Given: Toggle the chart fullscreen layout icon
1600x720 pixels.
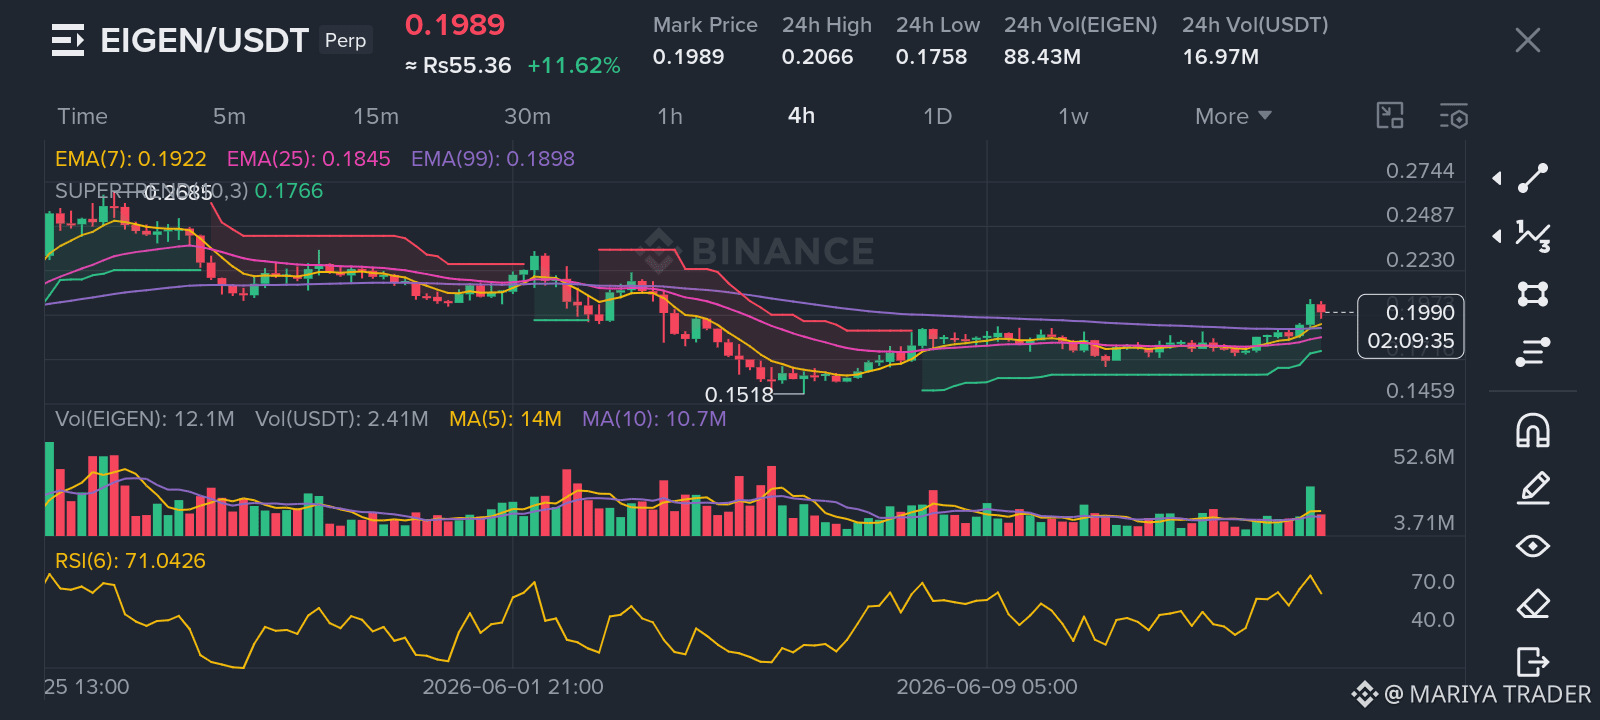Looking at the screenshot, I should [x=1390, y=116].
